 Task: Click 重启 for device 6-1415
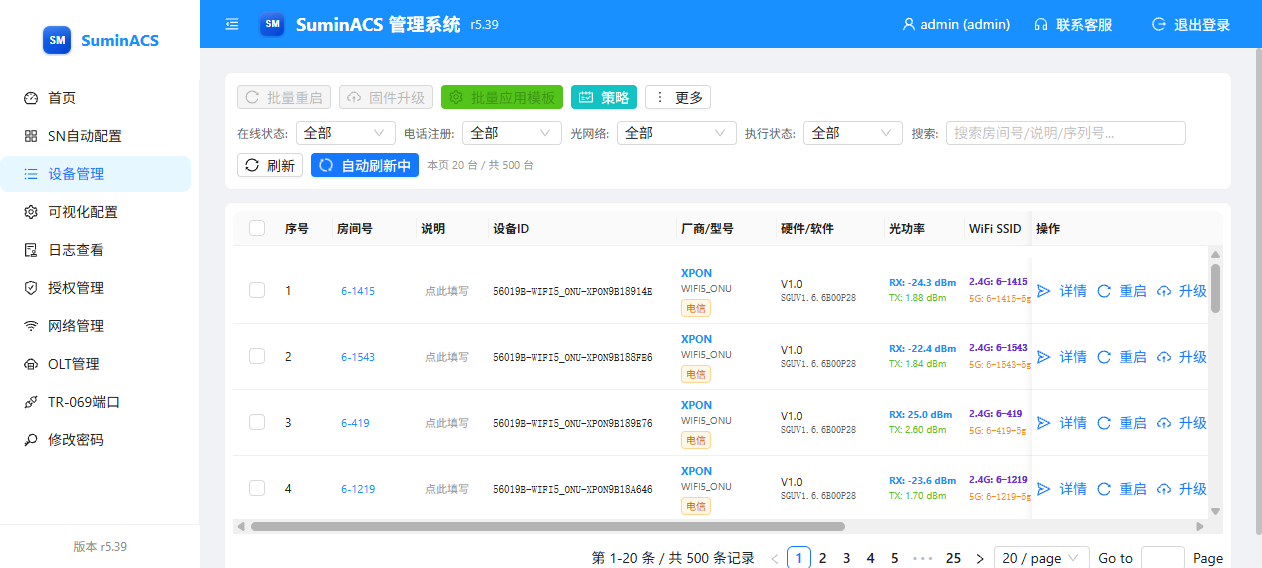click(1122, 291)
